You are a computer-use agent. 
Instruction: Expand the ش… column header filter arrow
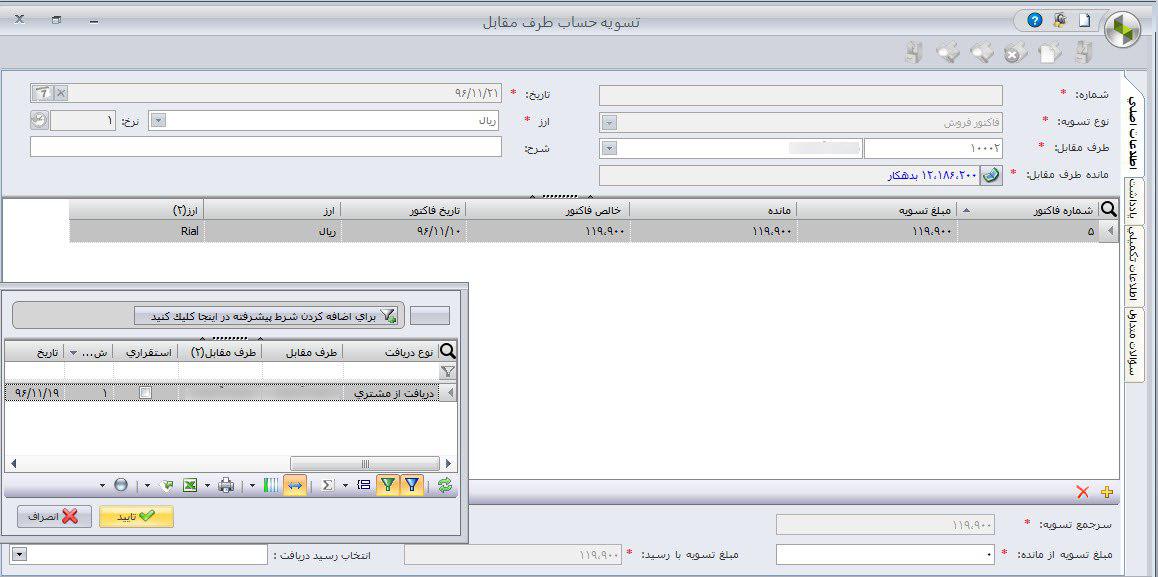pos(73,352)
